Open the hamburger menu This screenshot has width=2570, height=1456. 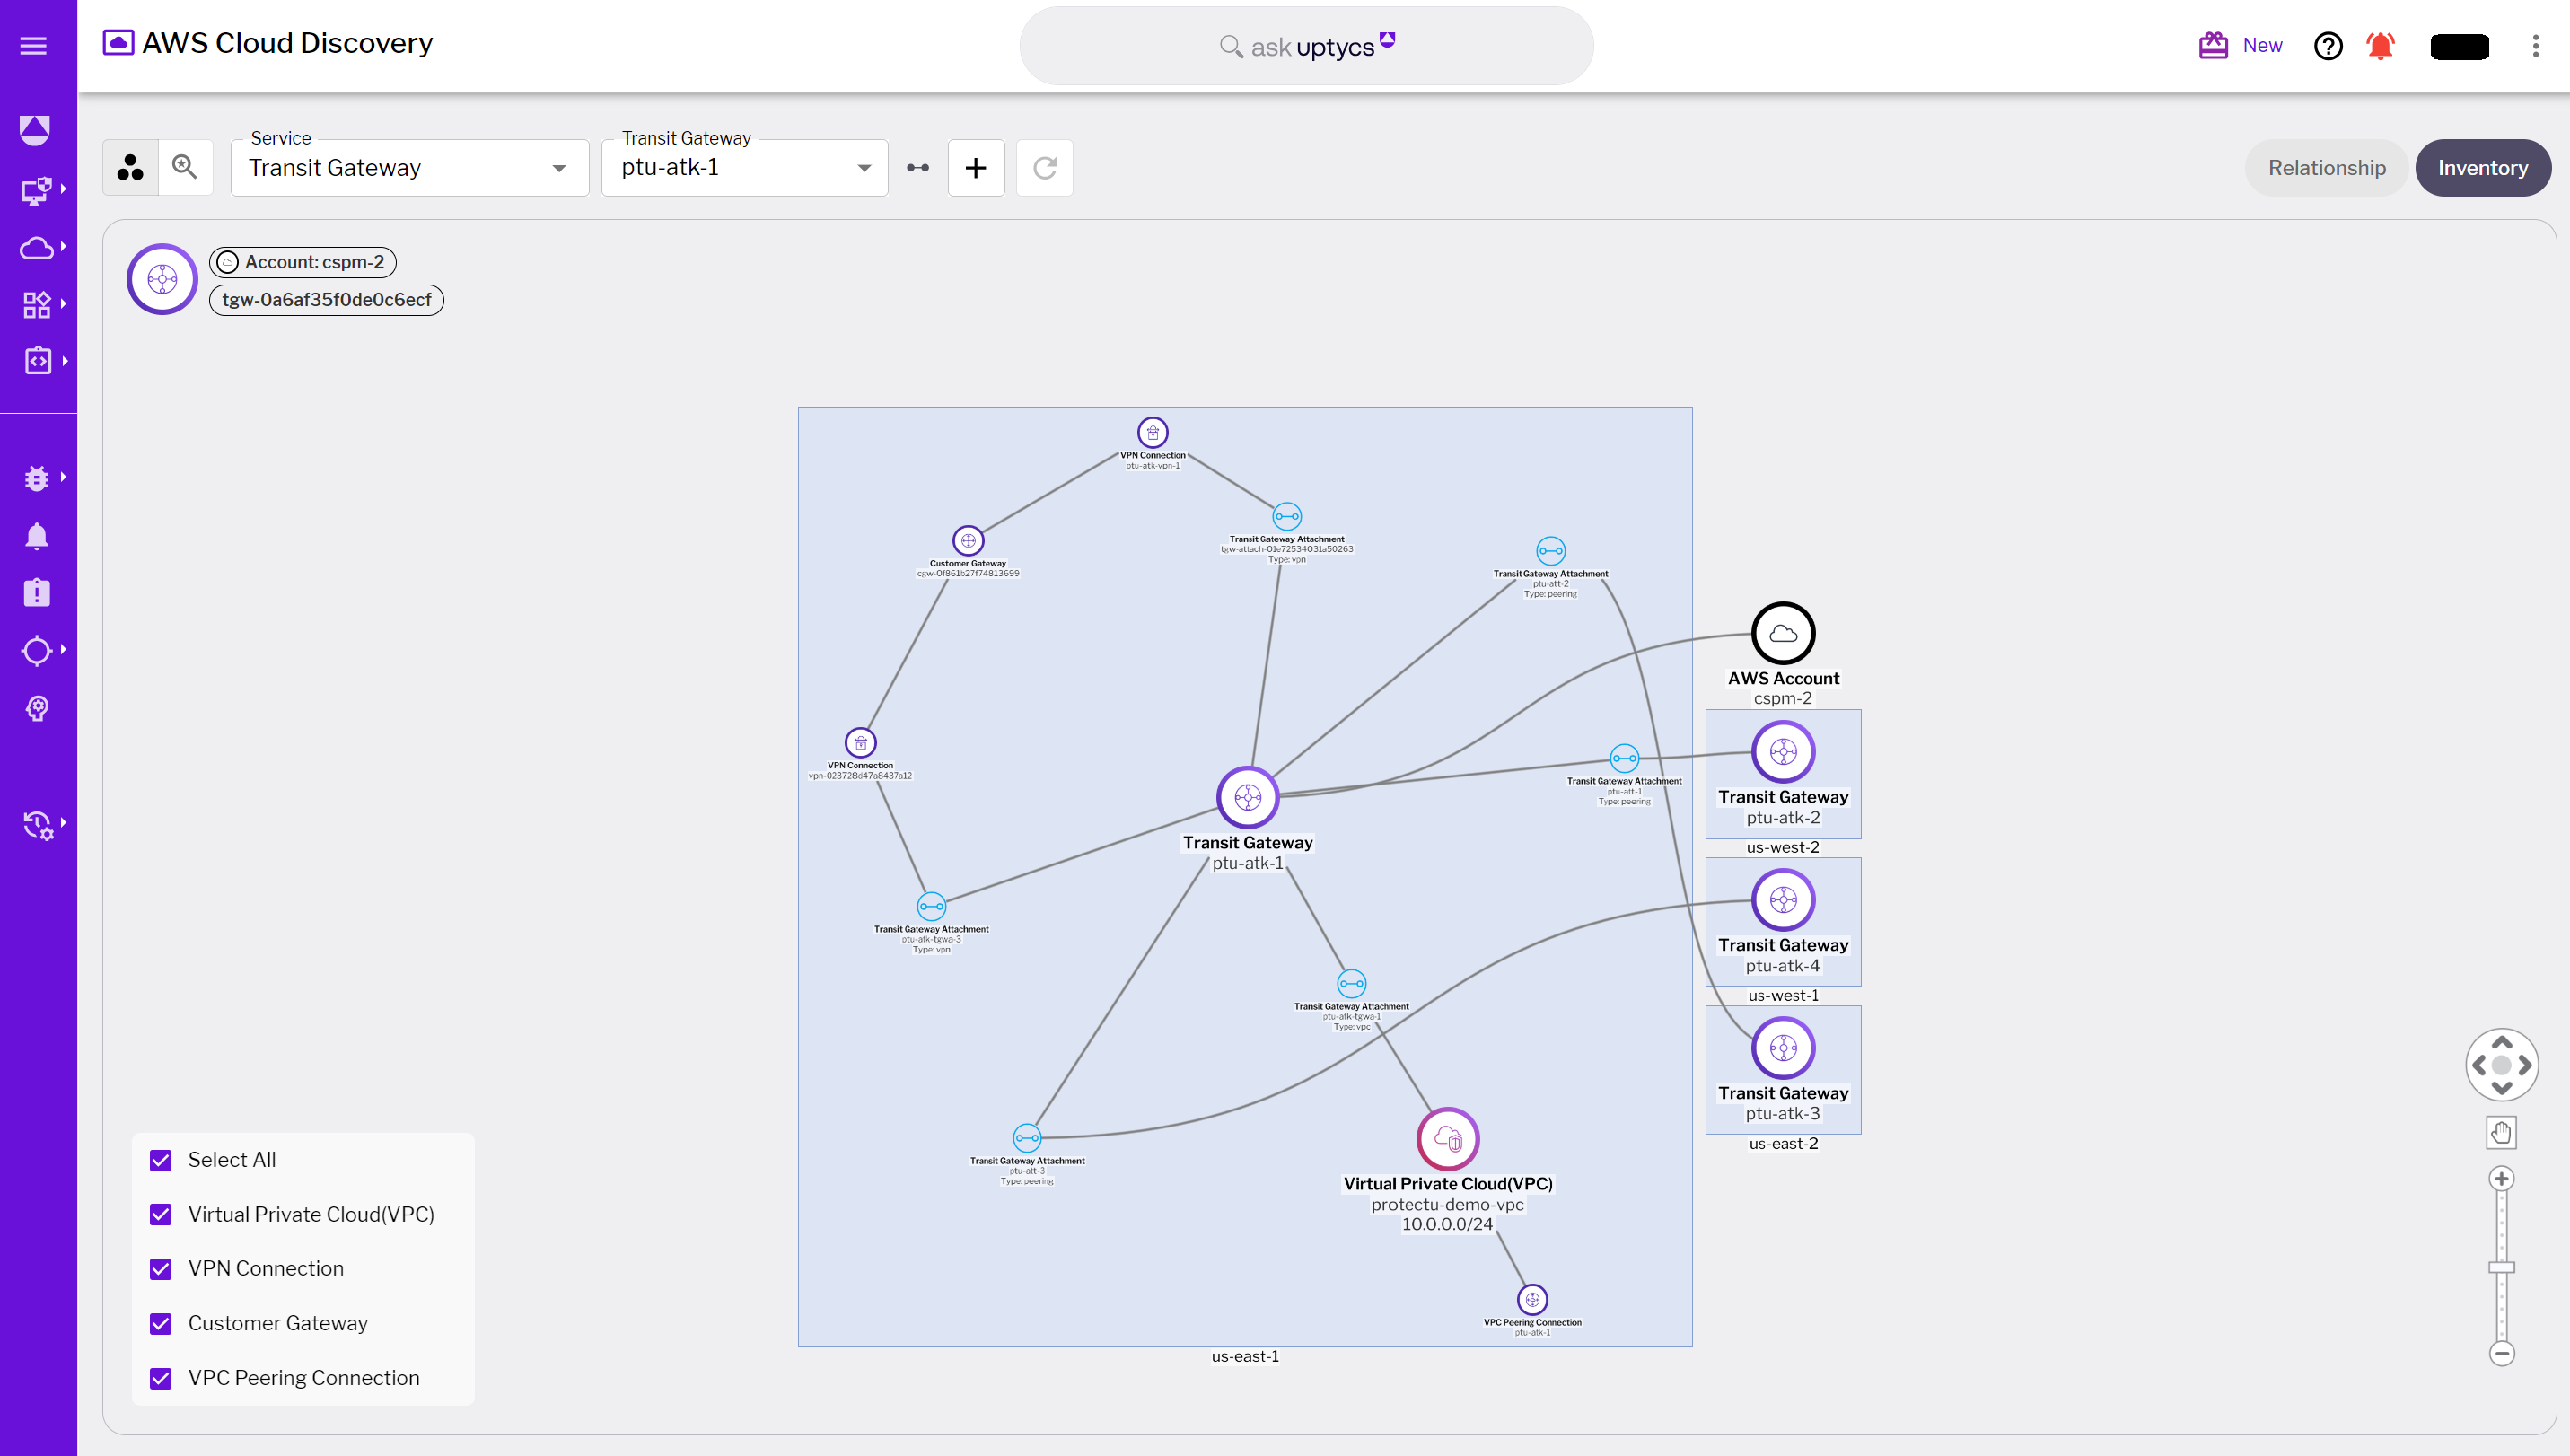point(33,45)
